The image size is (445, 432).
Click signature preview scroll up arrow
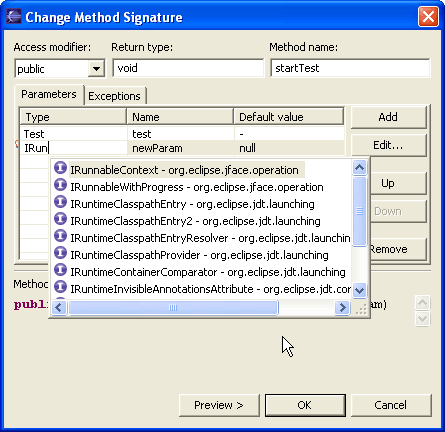tap(422, 303)
